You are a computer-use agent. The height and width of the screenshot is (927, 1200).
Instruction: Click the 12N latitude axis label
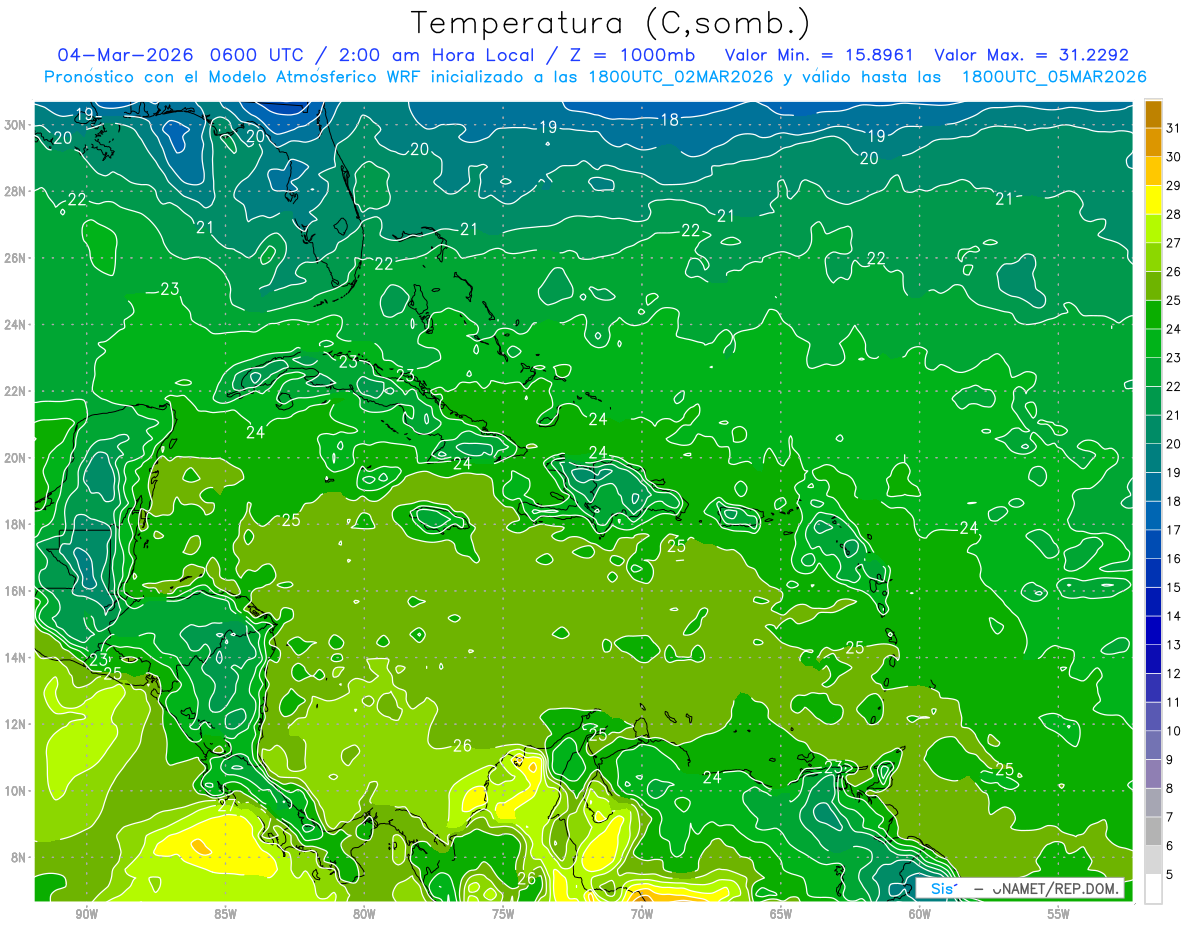click(15, 724)
